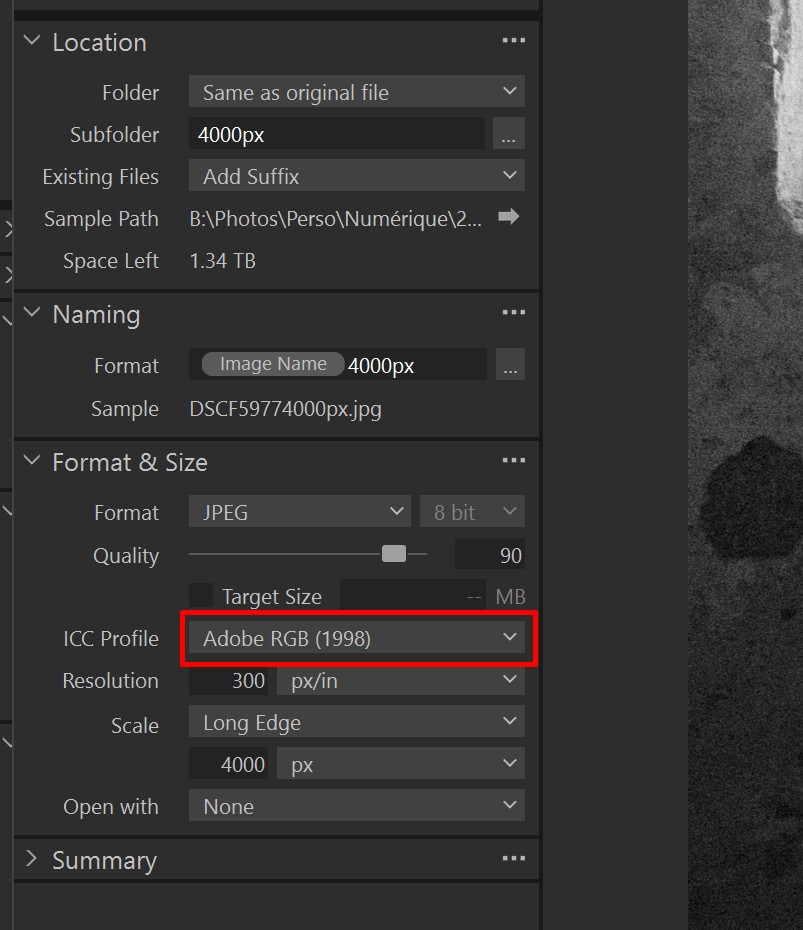
Task: Open the 8 bit depth dropdown
Action: click(472, 511)
